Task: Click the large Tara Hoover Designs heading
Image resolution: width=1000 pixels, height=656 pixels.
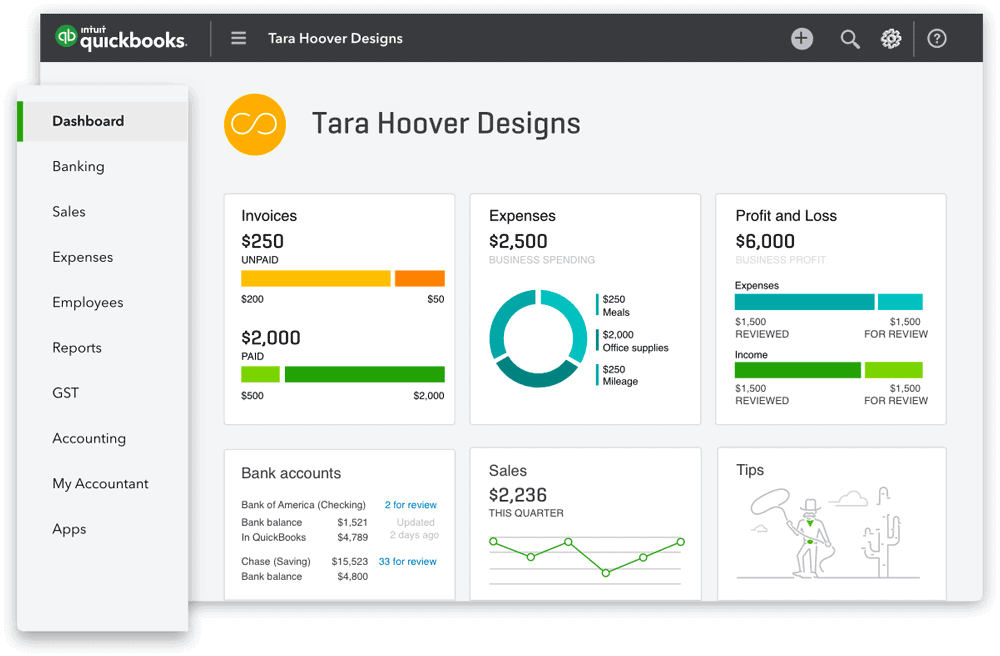Action: pos(446,124)
